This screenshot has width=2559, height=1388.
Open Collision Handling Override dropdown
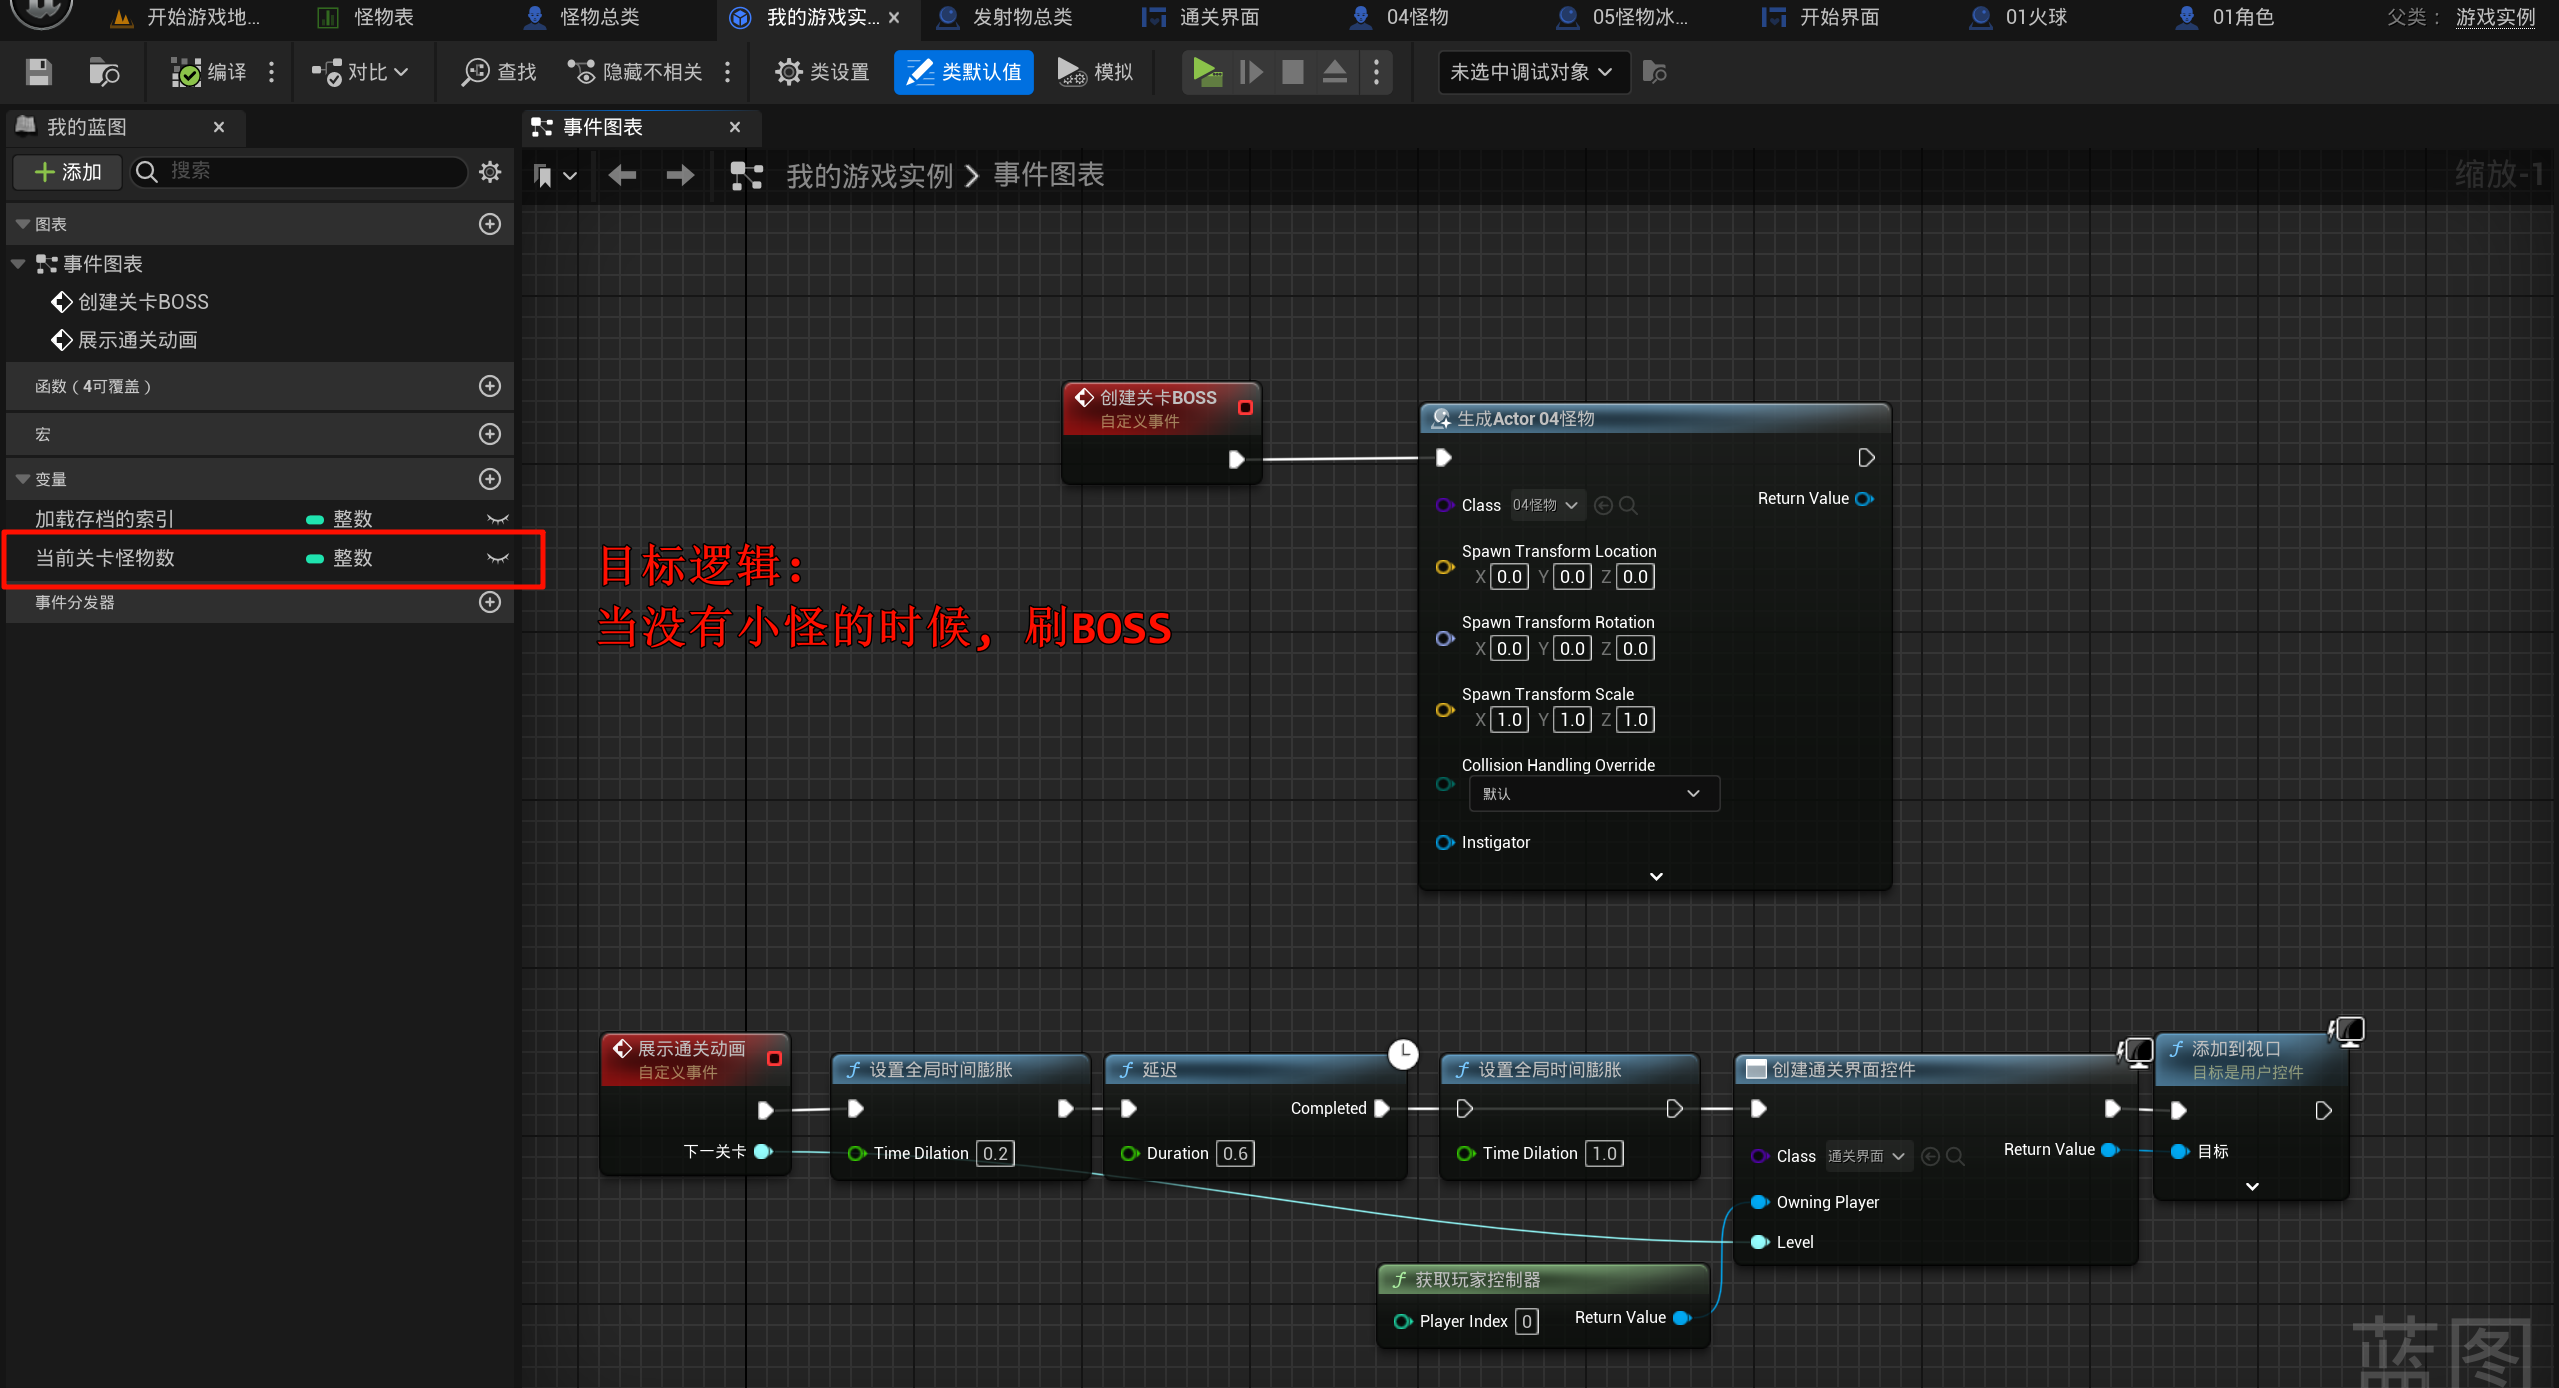pyautogui.click(x=1593, y=794)
